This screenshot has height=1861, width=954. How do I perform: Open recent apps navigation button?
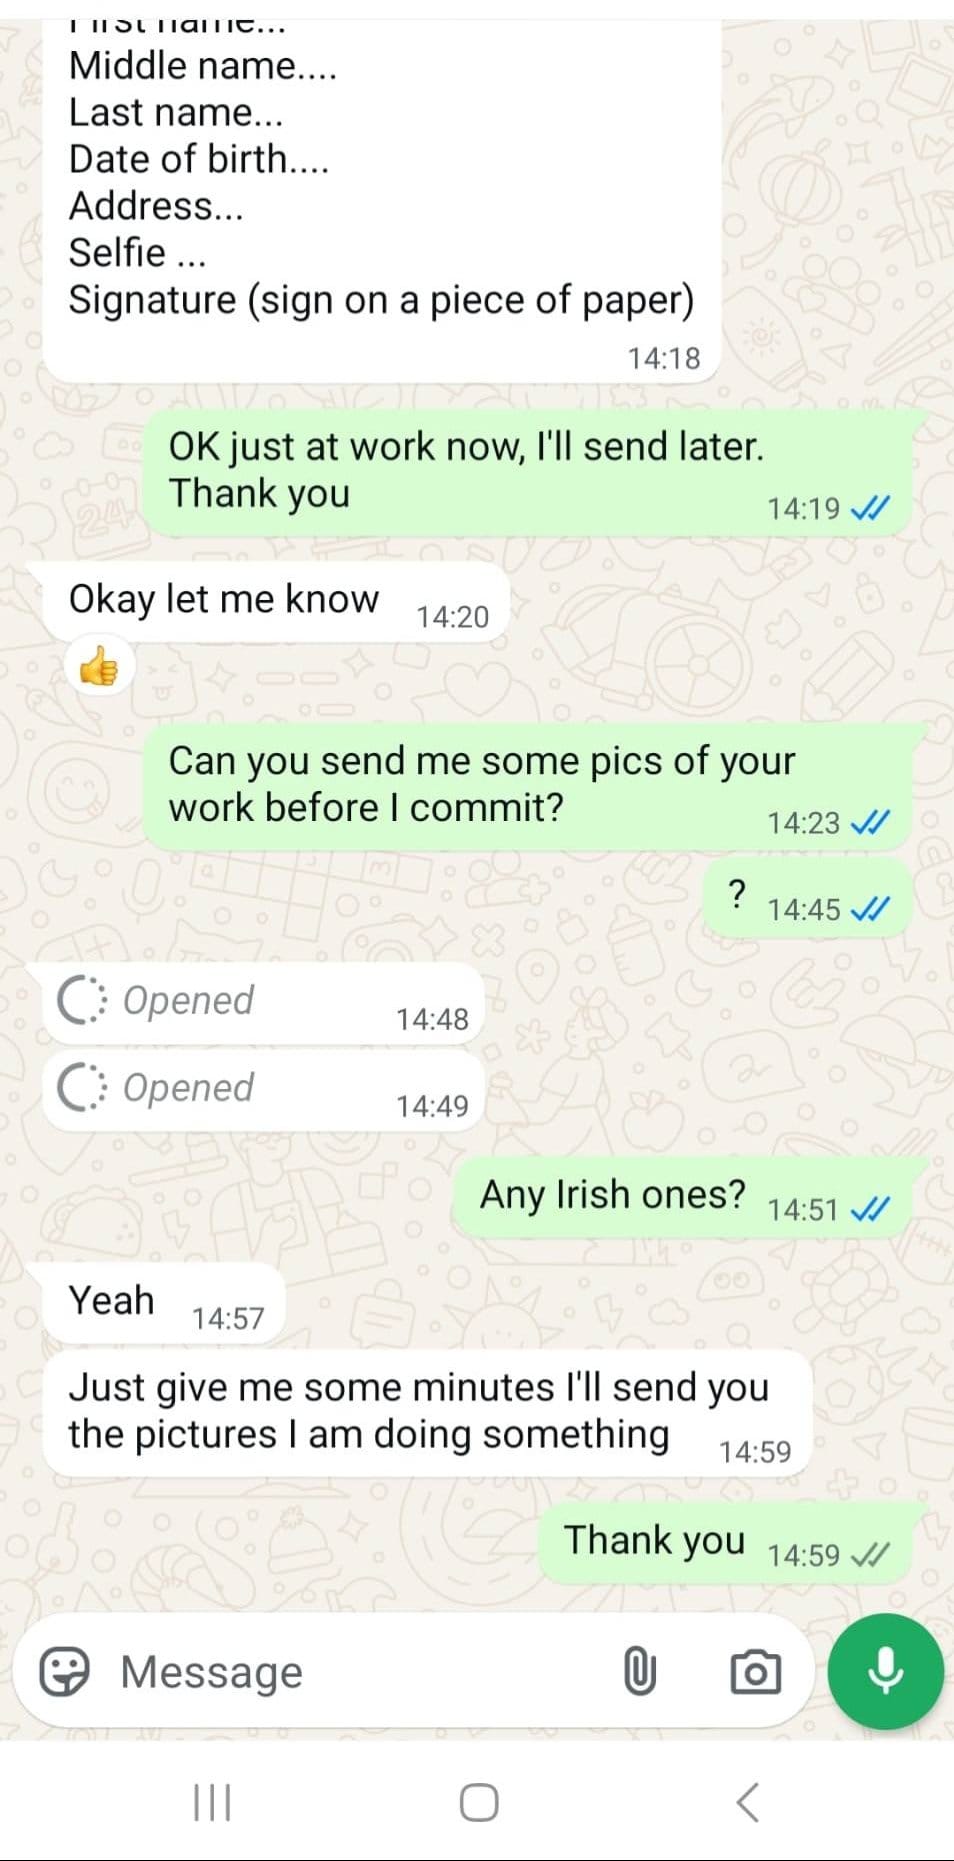212,1803
